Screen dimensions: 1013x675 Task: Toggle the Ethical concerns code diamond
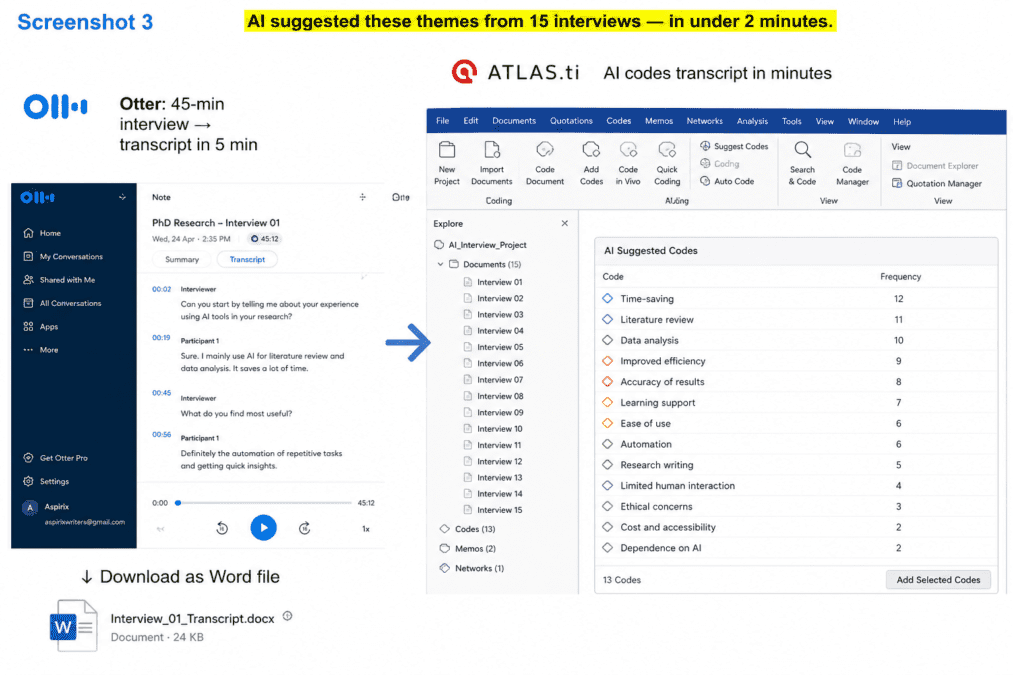coord(607,506)
